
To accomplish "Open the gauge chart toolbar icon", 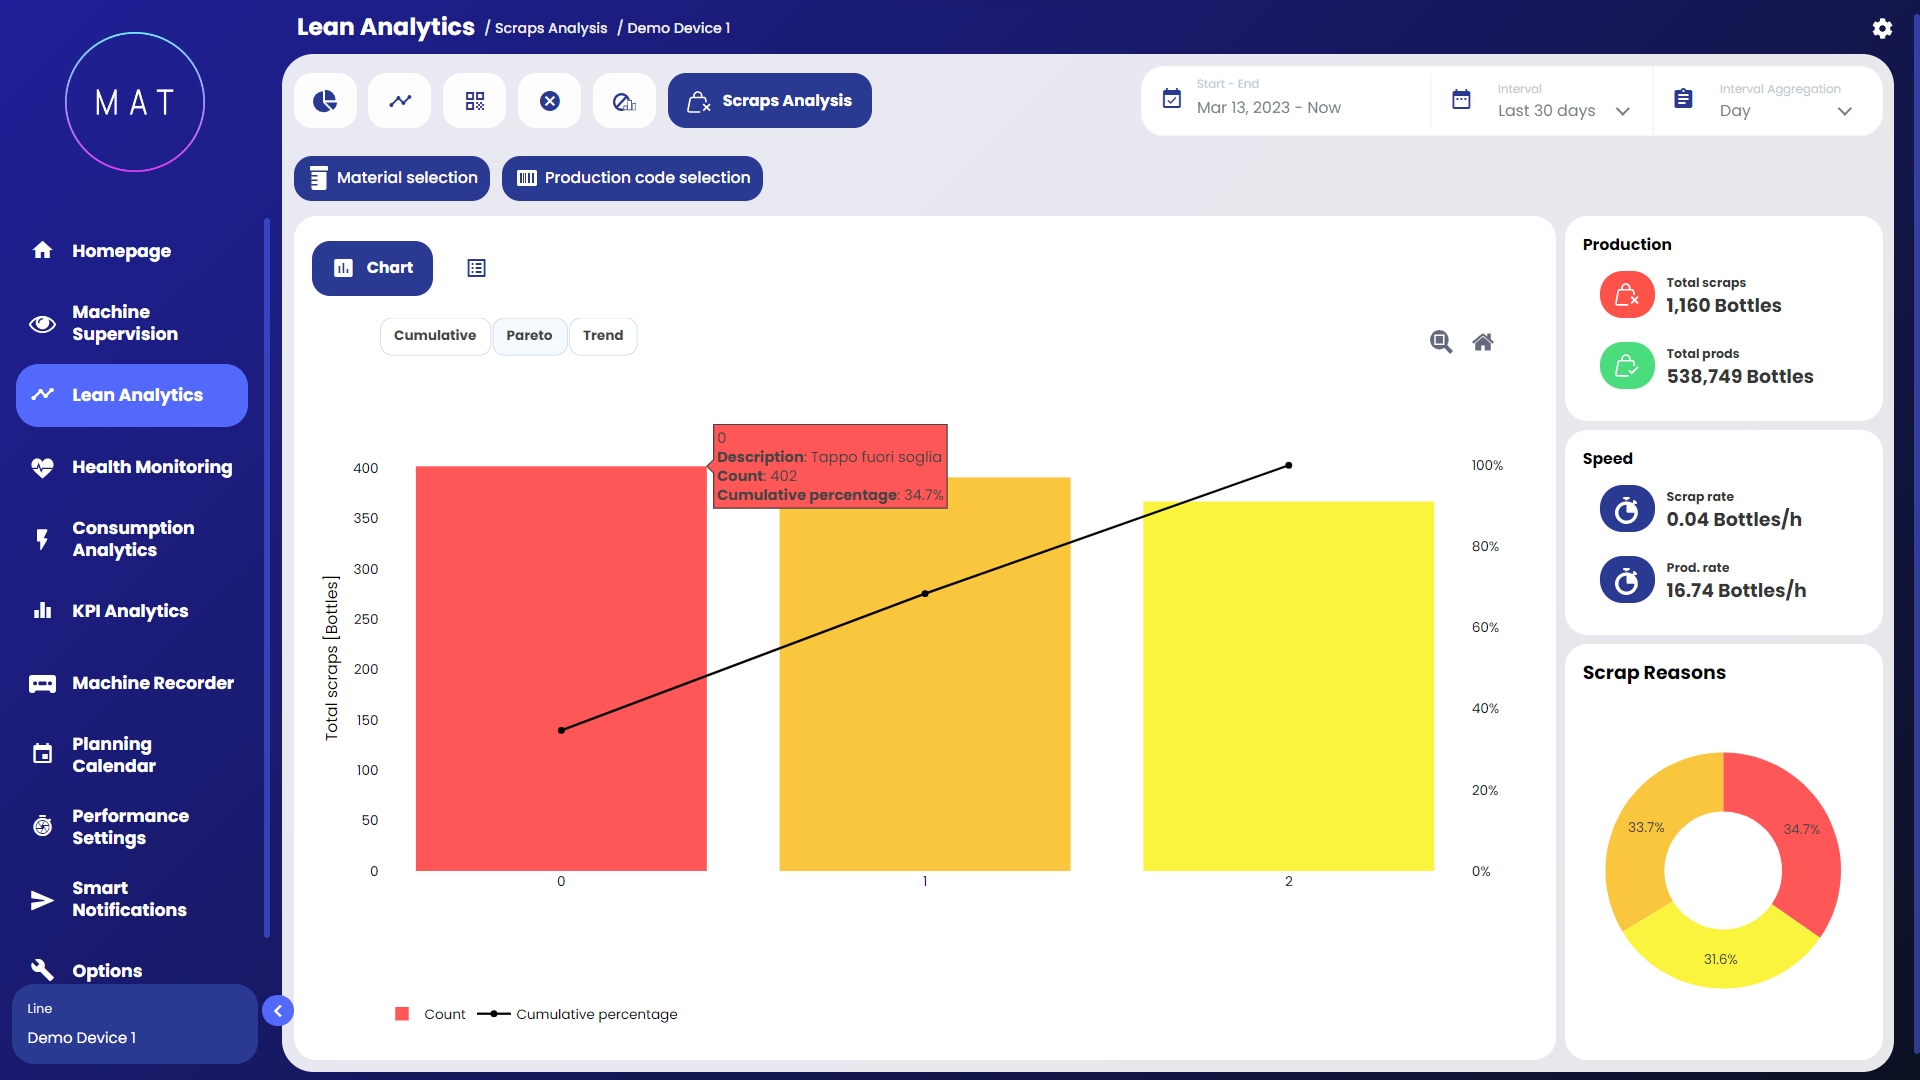I will coord(624,101).
